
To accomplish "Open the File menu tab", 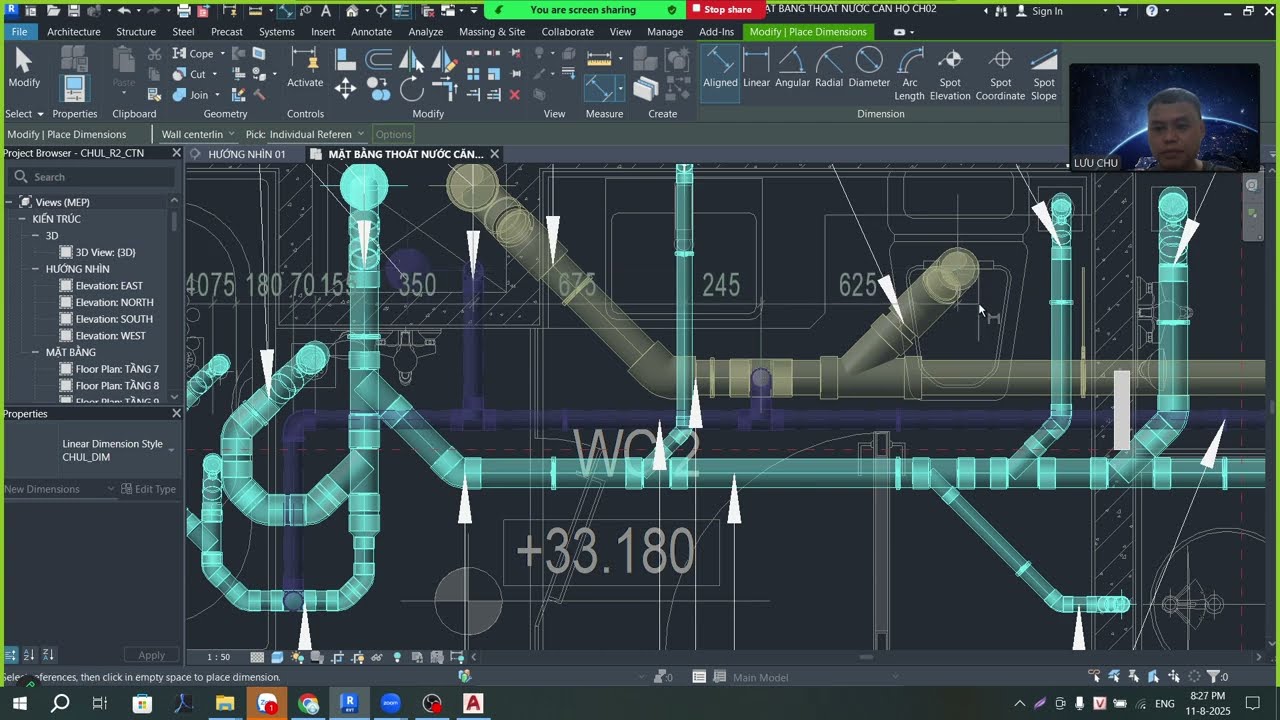I will pyautogui.click(x=19, y=32).
